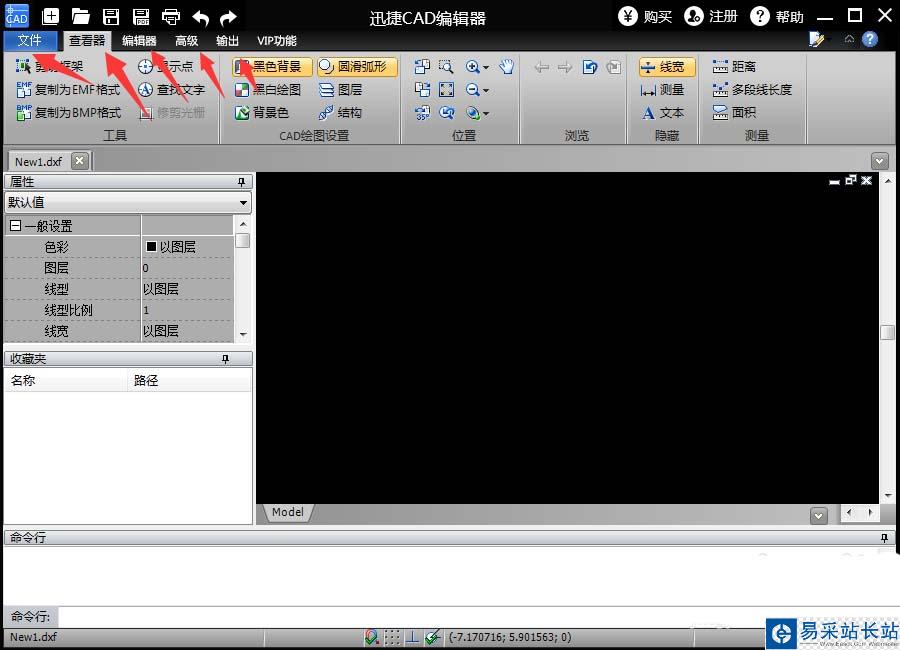The width and height of the screenshot is (900, 650).
Task: Switch to the 高级 tab
Action: point(187,41)
